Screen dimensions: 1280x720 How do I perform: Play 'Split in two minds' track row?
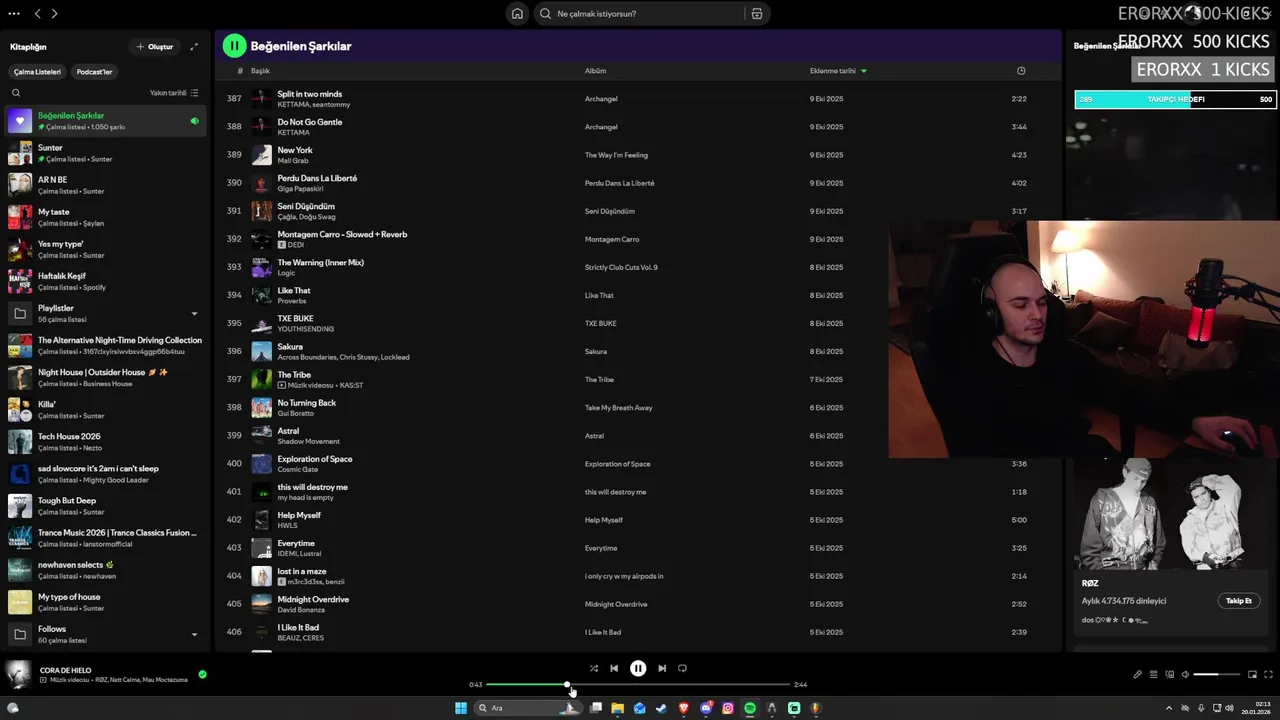tap(637, 99)
